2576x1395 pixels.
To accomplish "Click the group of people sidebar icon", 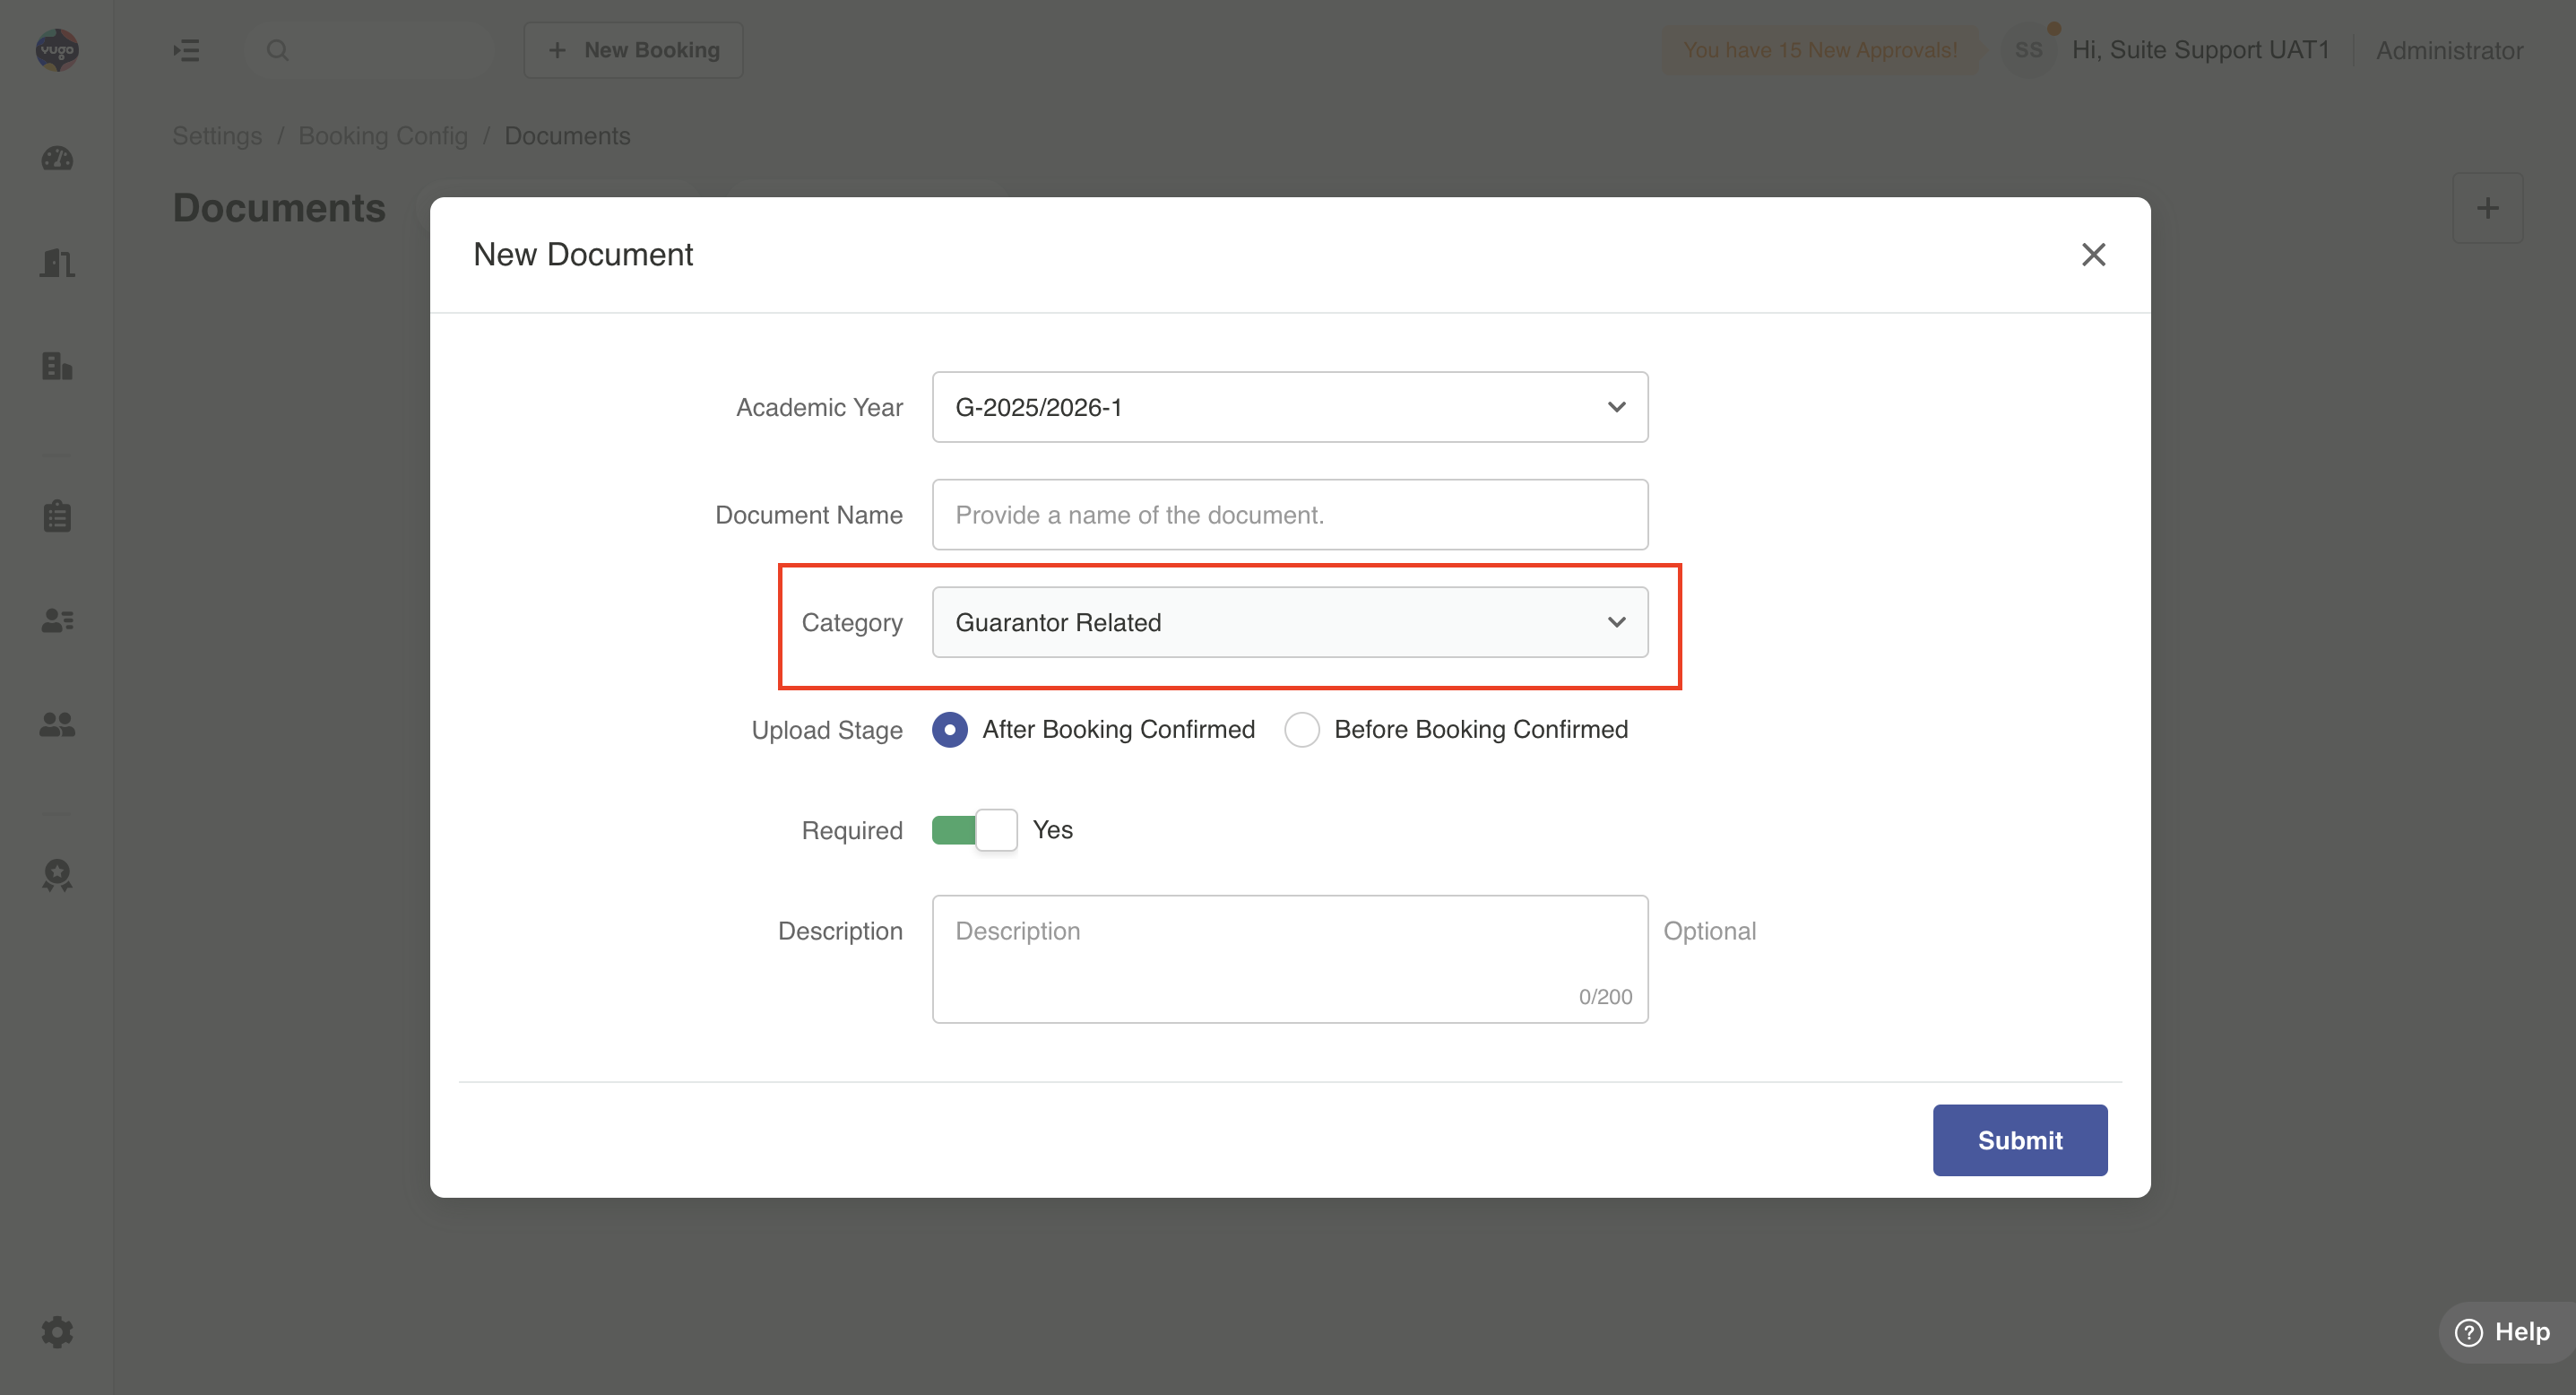I will (x=57, y=724).
